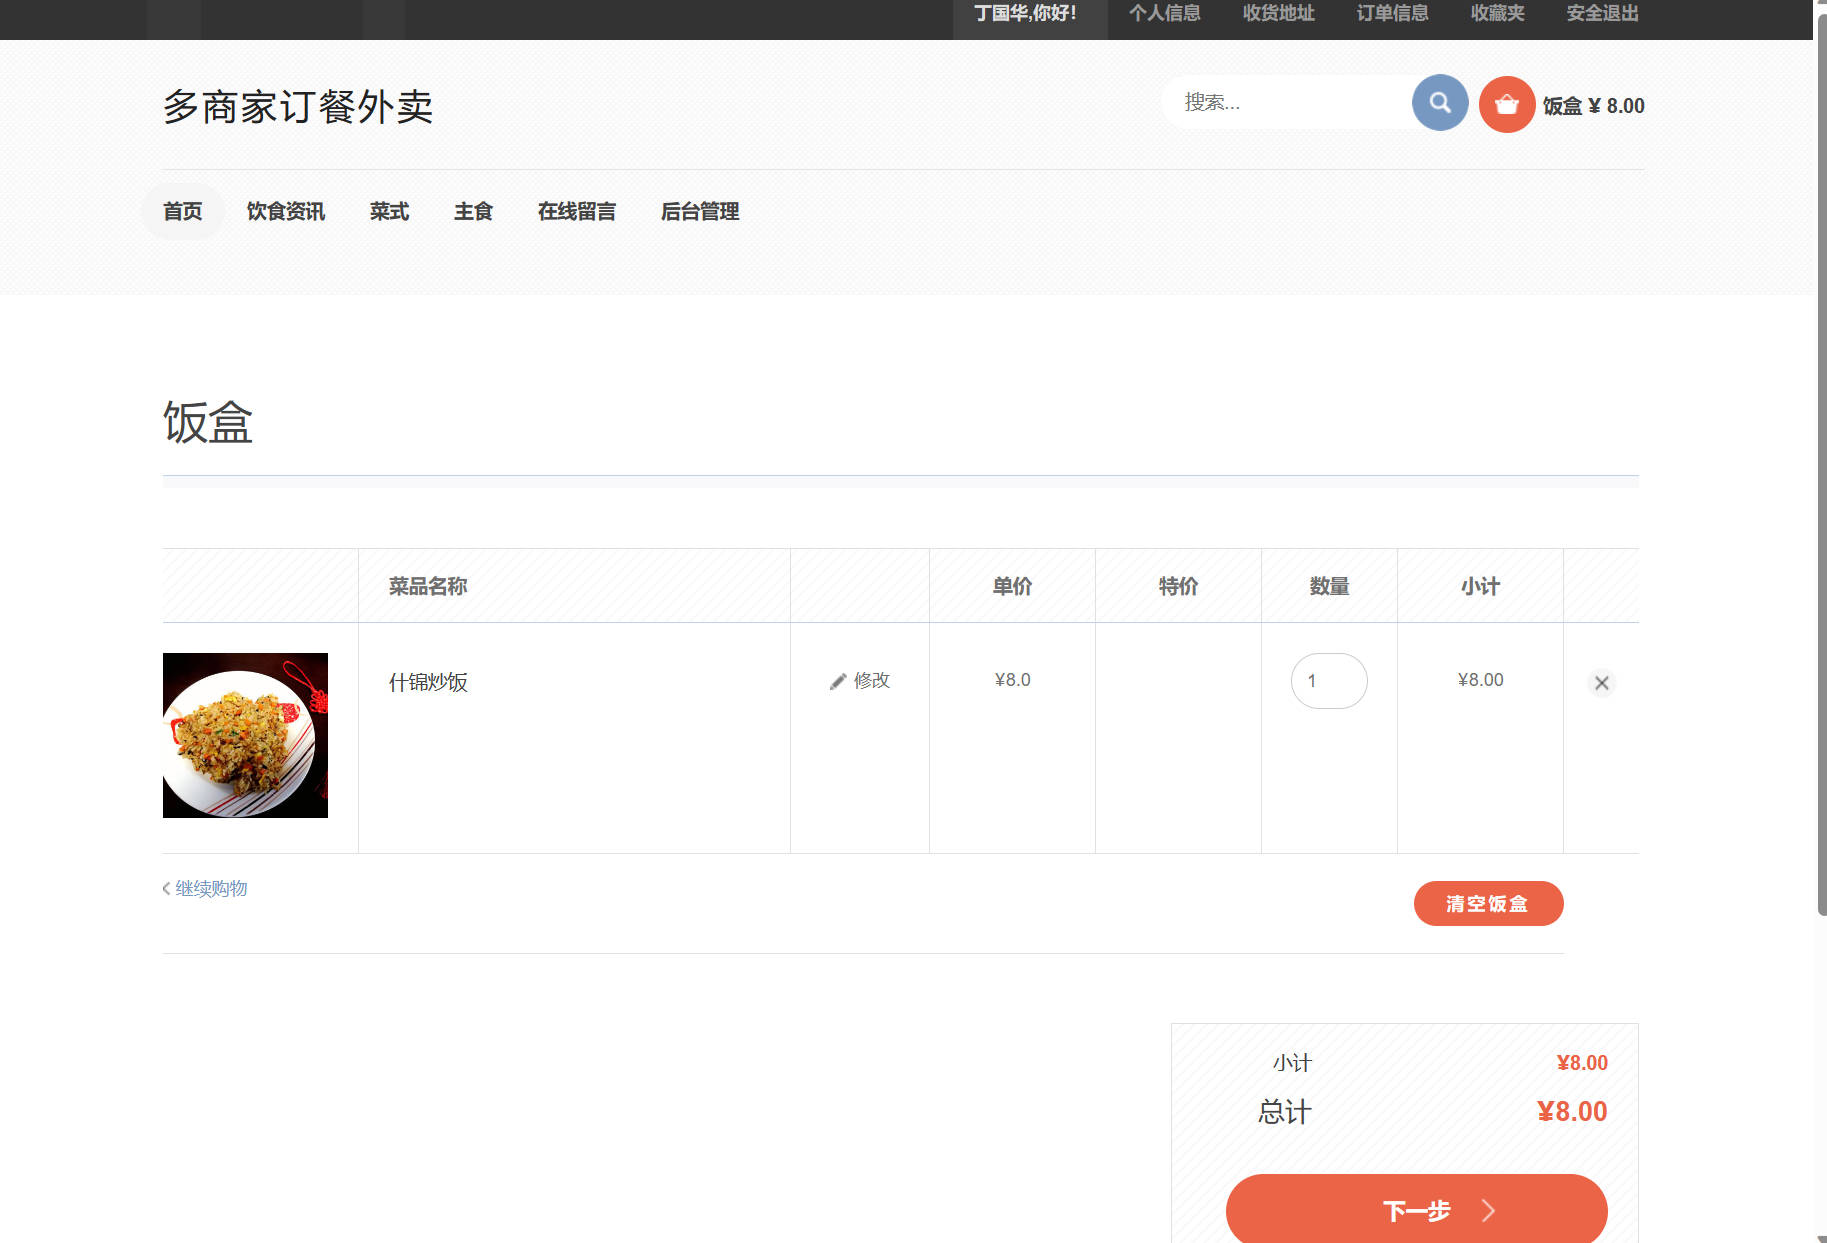The image size is (1827, 1243).
Task: View 订单信息 from the top menu
Action: [1392, 13]
